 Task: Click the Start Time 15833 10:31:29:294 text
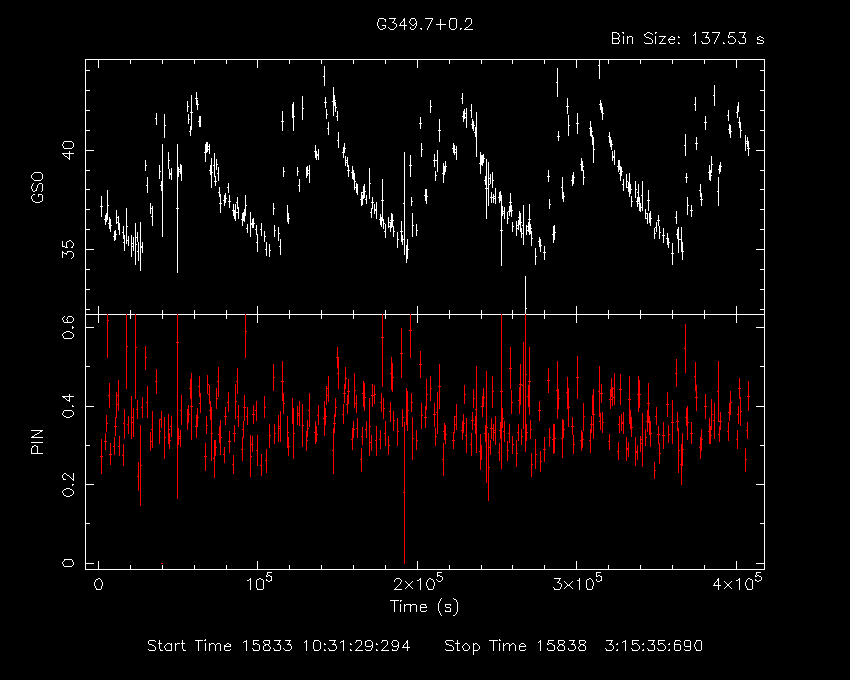279,646
